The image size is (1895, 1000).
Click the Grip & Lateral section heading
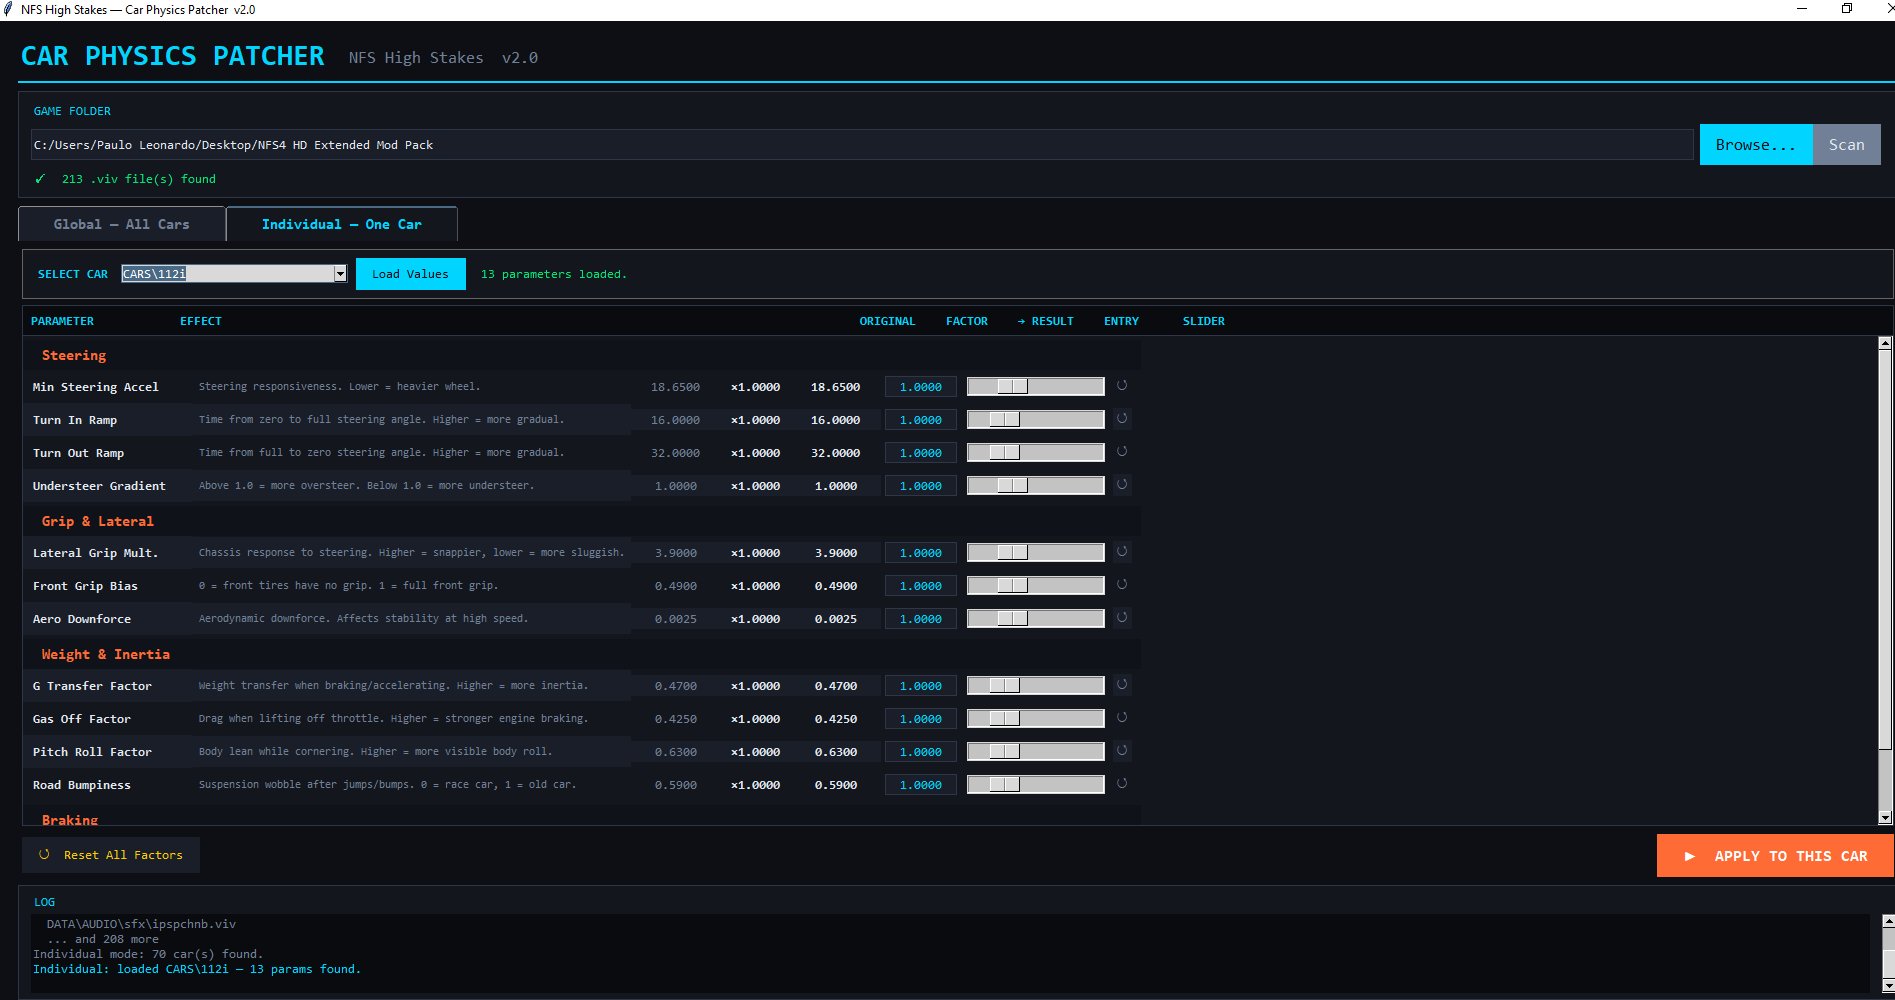98,521
